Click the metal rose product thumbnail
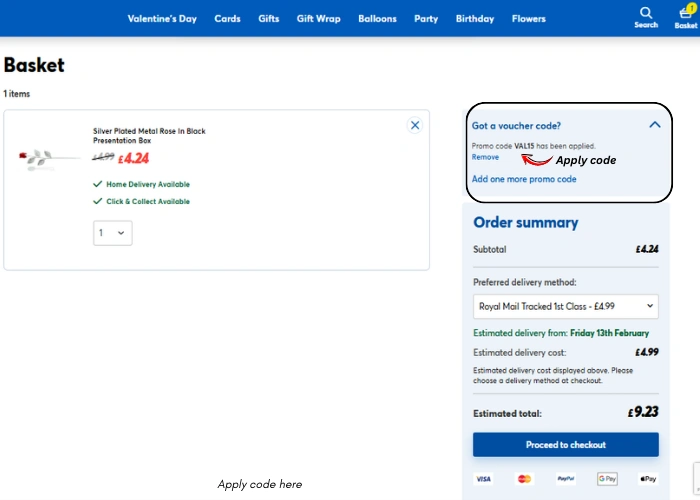 tap(48, 158)
